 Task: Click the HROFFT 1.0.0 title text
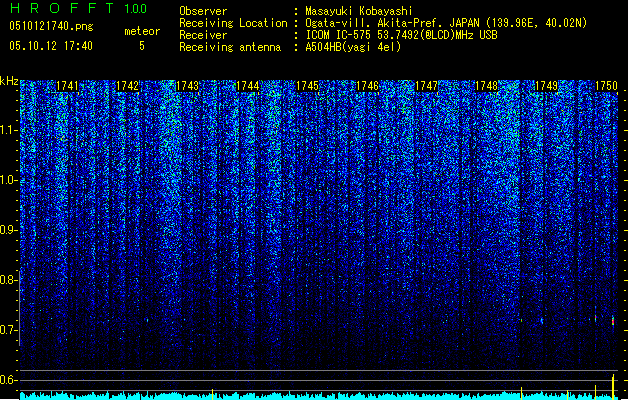[x=78, y=8]
